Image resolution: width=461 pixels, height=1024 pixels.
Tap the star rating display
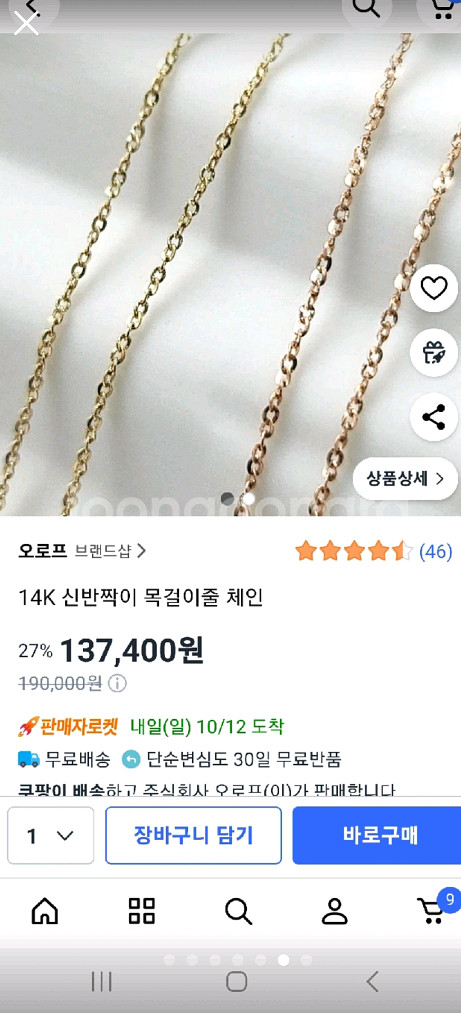point(354,552)
